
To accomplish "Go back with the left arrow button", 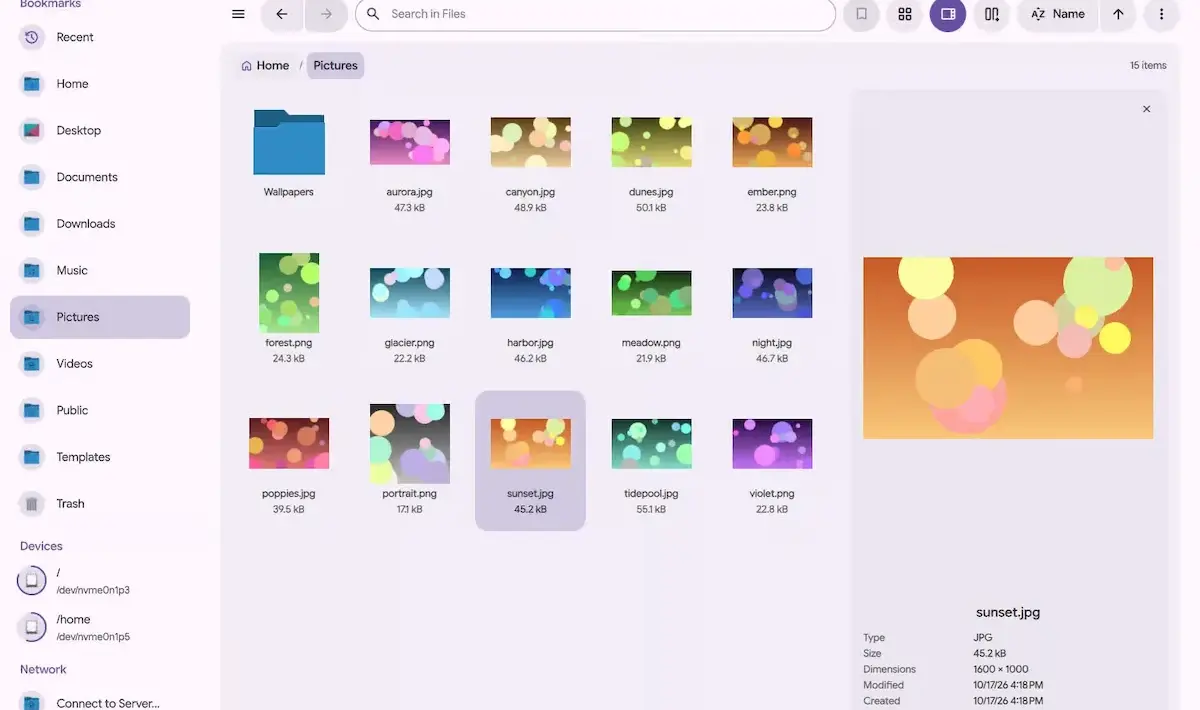I will click(x=282, y=14).
